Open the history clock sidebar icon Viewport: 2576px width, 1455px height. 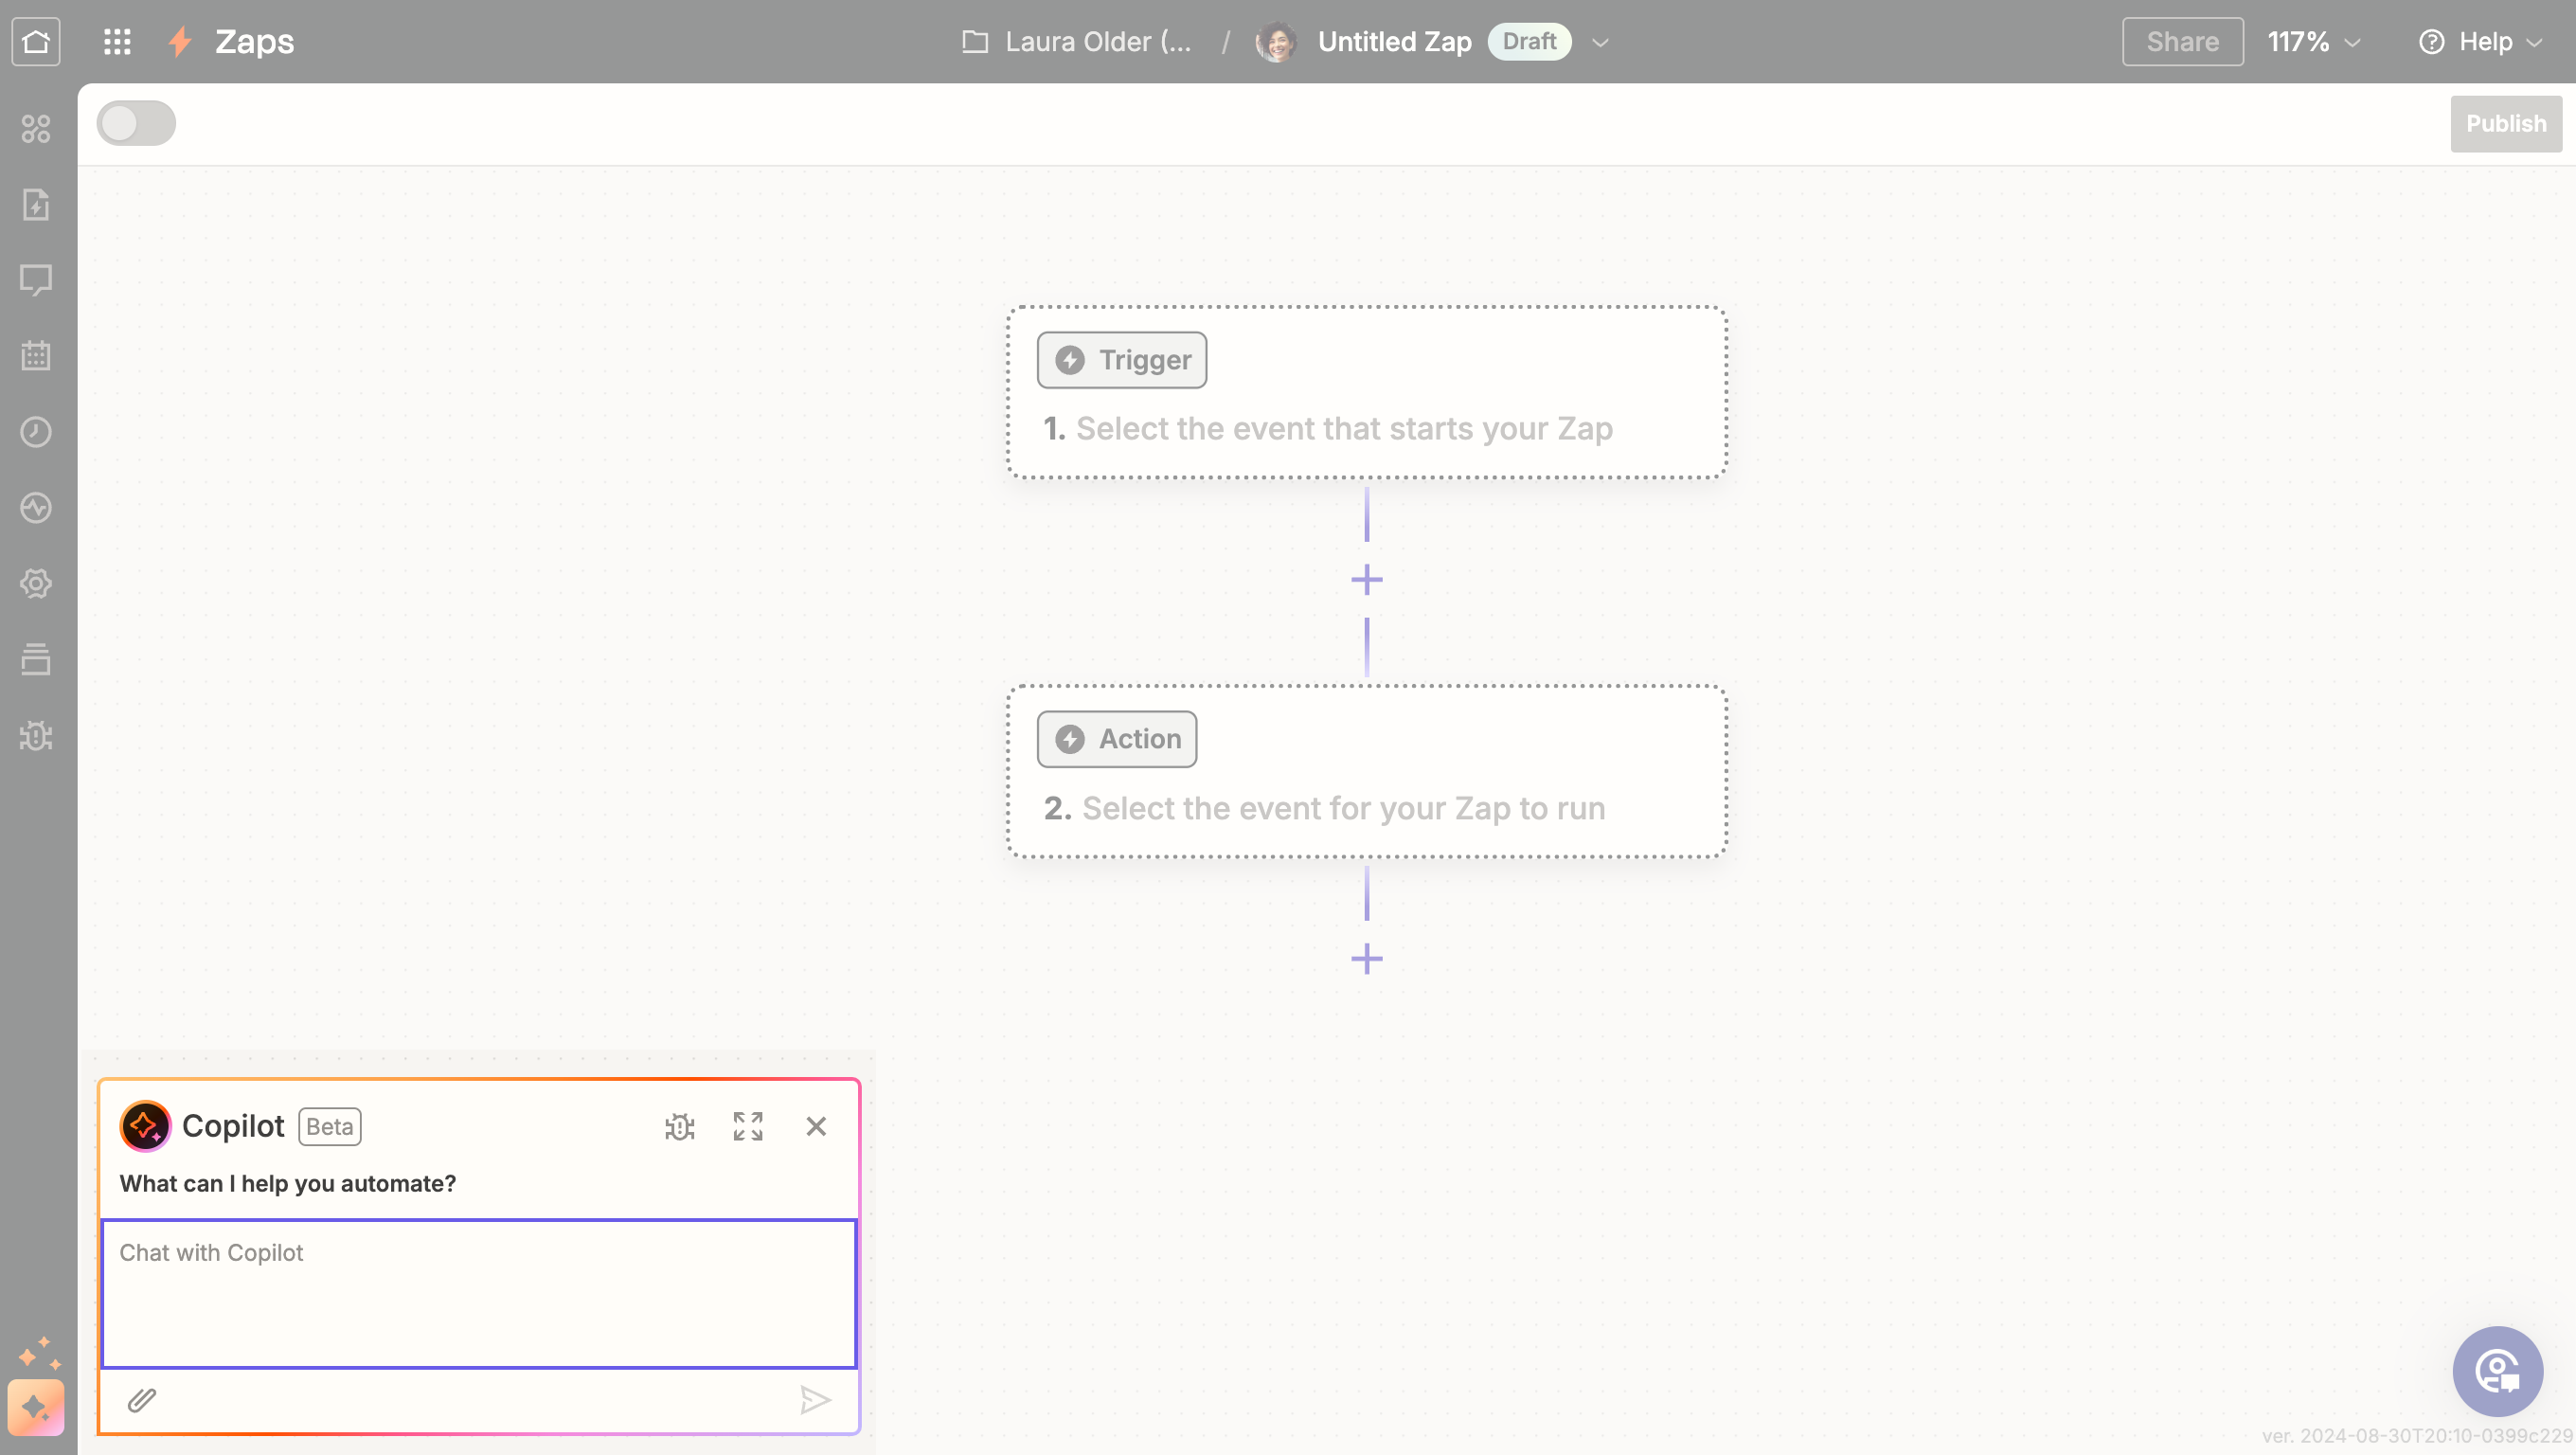coord(36,432)
